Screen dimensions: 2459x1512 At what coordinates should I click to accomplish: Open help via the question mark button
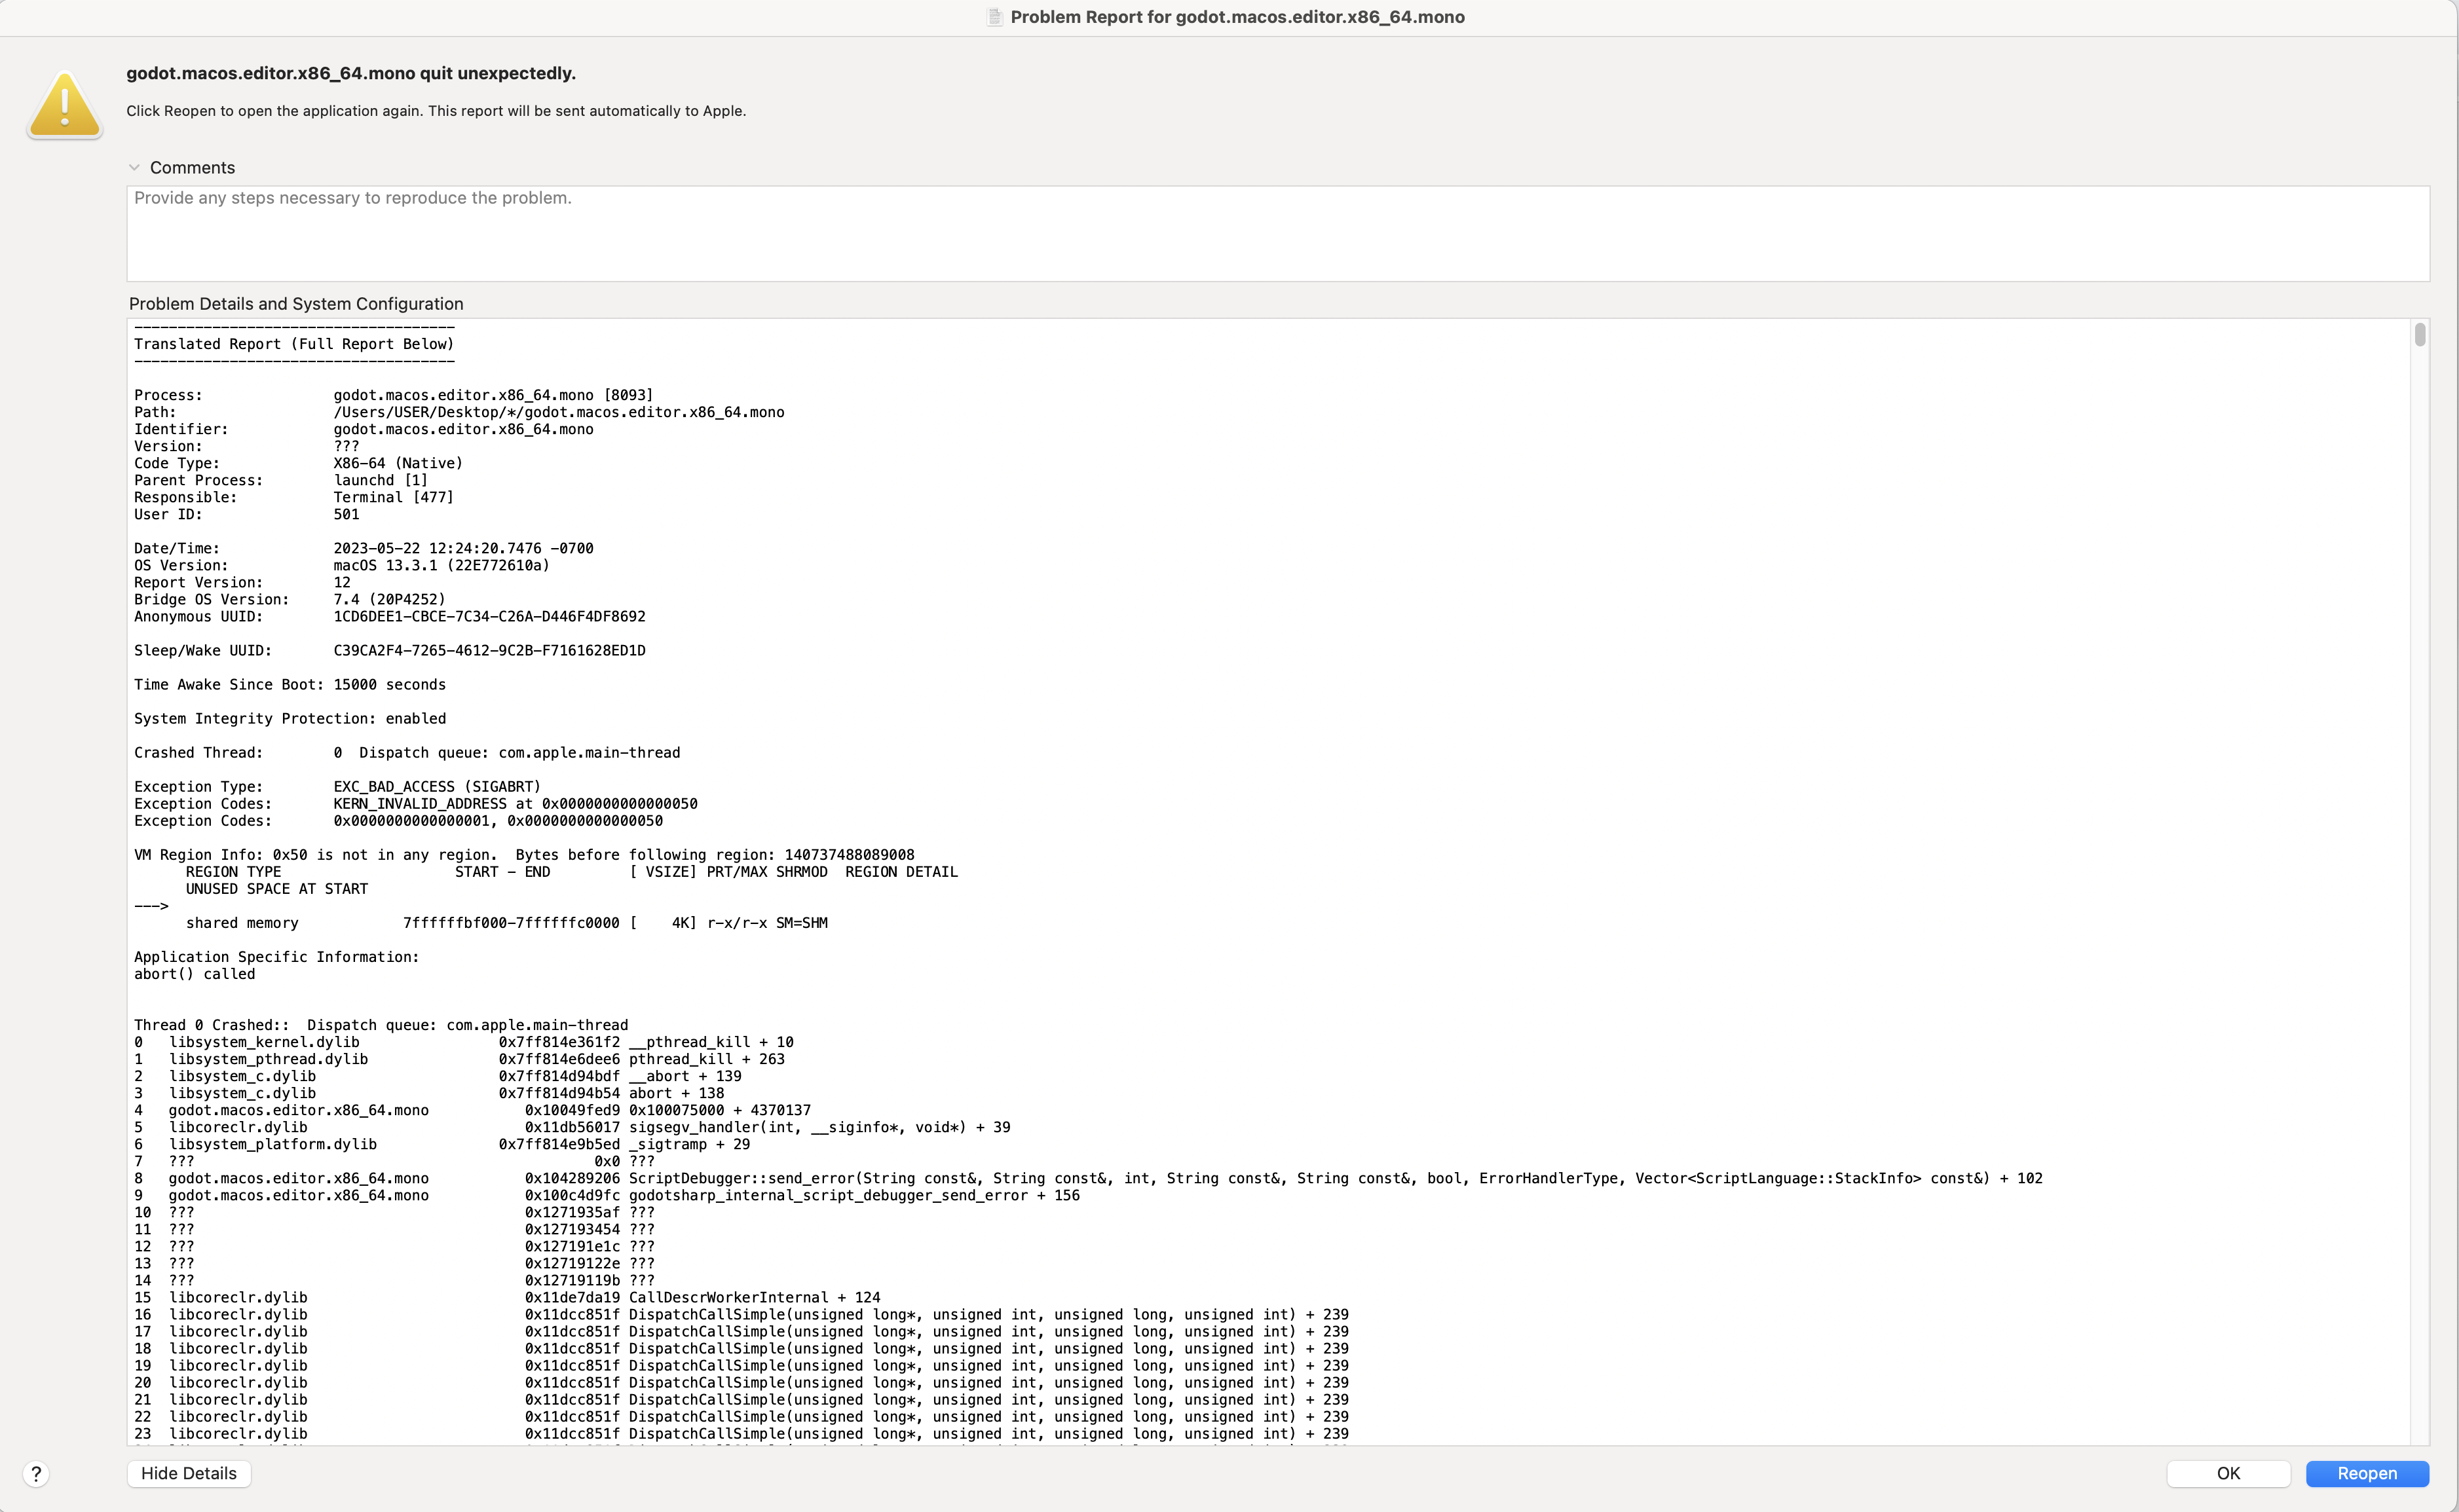click(x=36, y=1473)
